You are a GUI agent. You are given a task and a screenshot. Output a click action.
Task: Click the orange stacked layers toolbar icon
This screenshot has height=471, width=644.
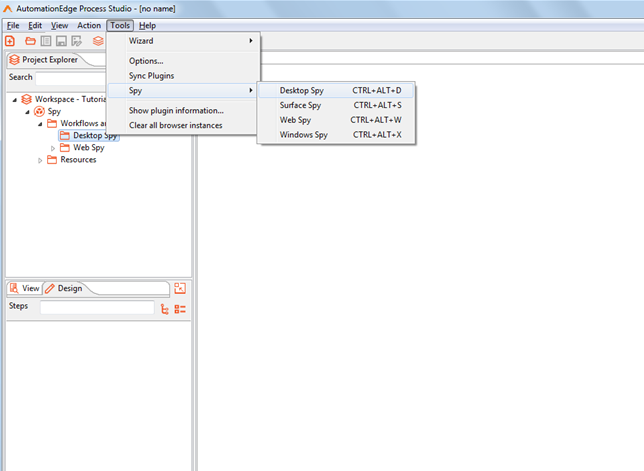point(98,41)
